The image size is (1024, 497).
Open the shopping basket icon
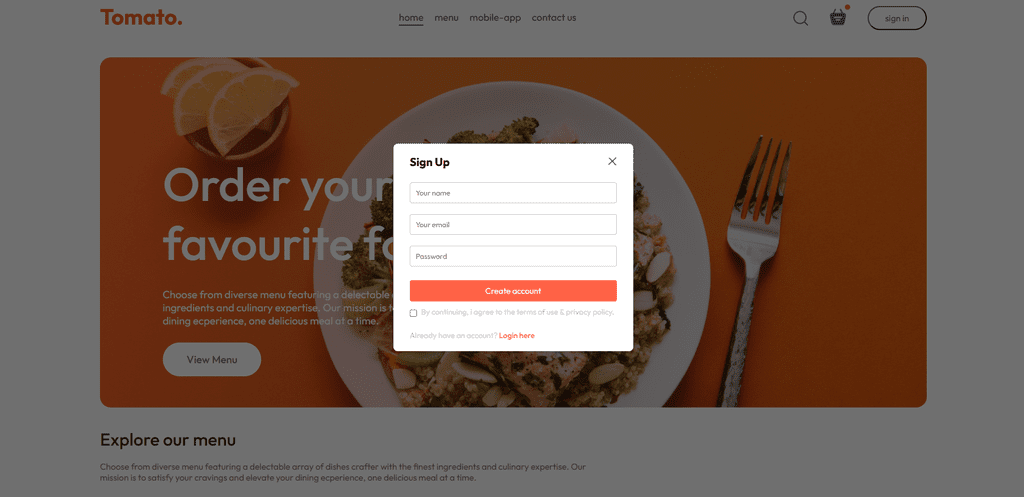pyautogui.click(x=838, y=17)
